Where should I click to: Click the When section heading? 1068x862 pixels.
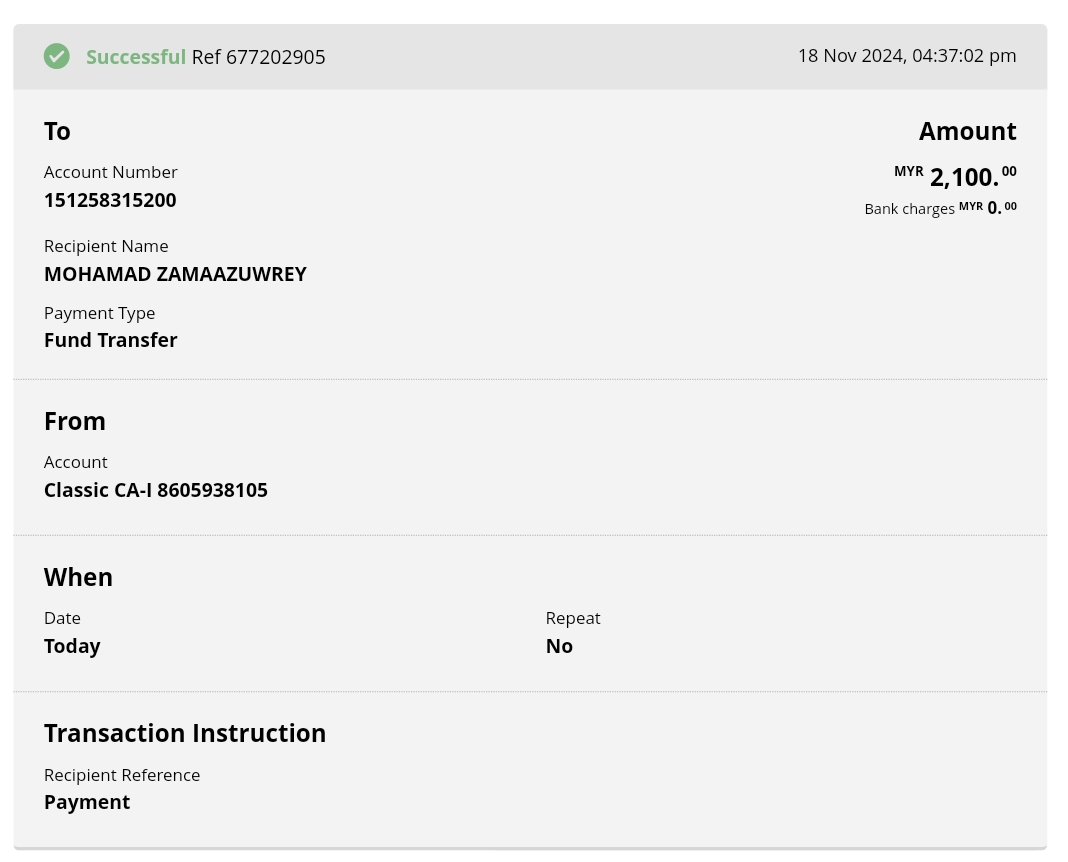point(78,577)
